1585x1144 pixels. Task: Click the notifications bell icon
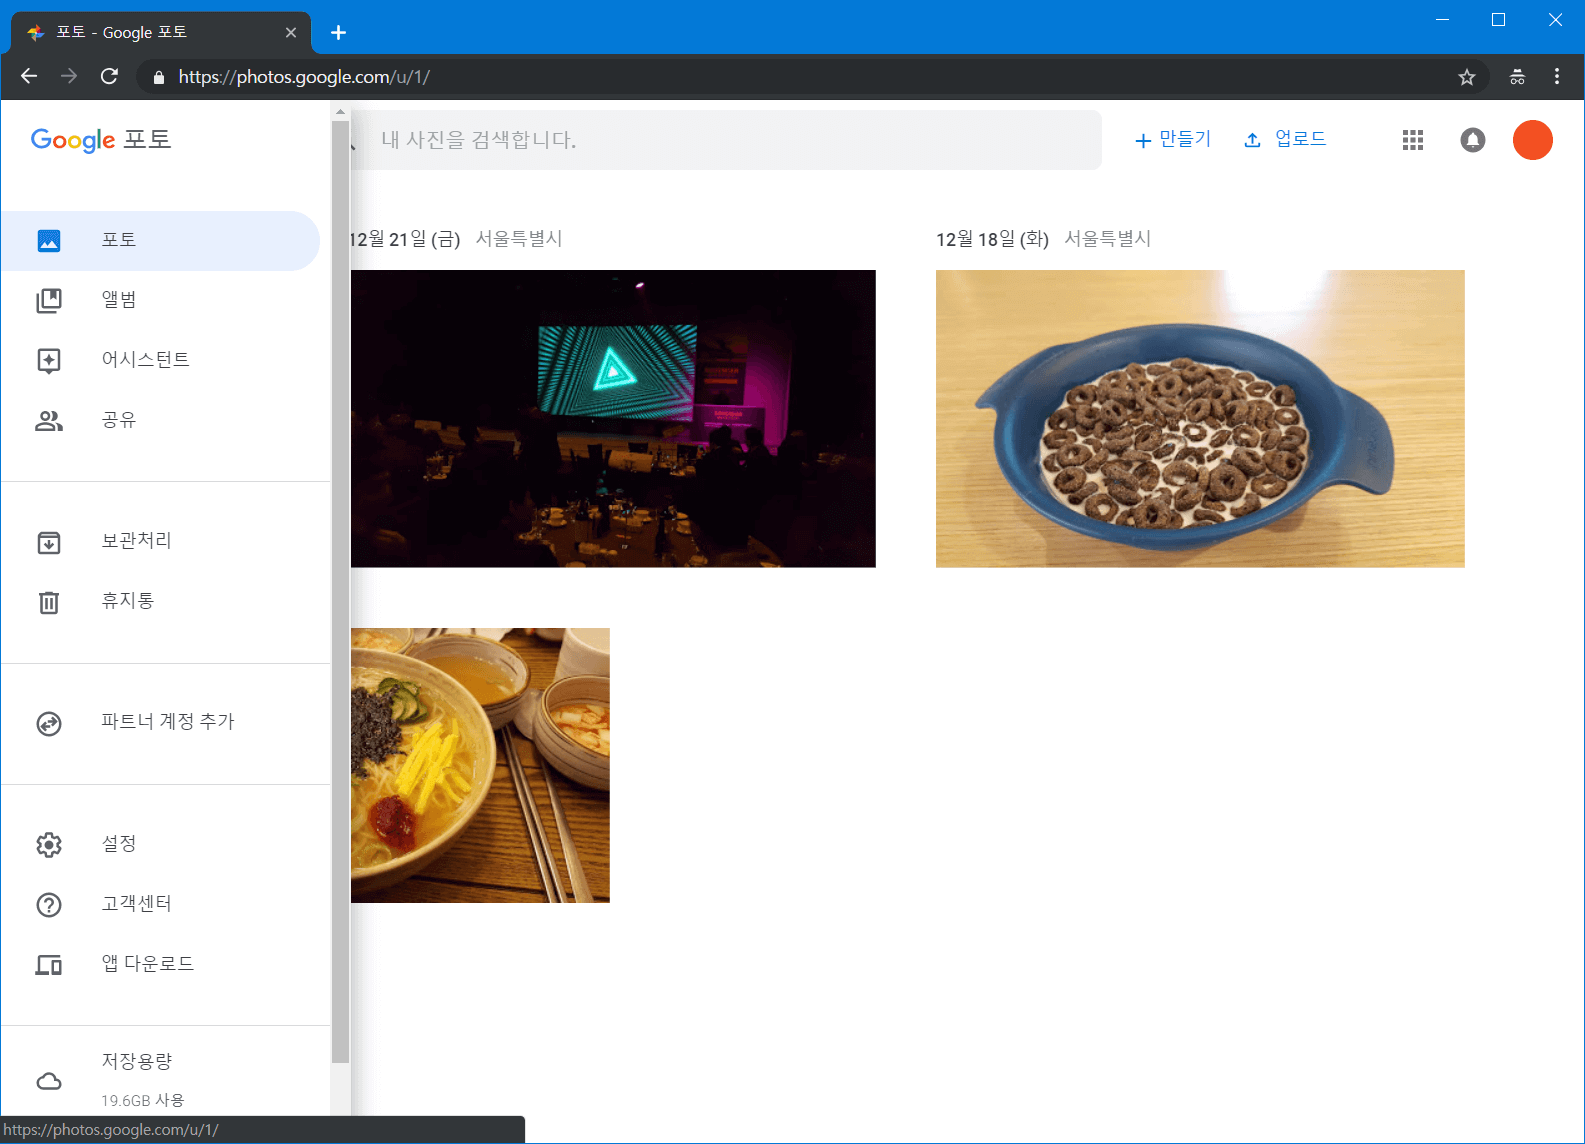tap(1472, 140)
